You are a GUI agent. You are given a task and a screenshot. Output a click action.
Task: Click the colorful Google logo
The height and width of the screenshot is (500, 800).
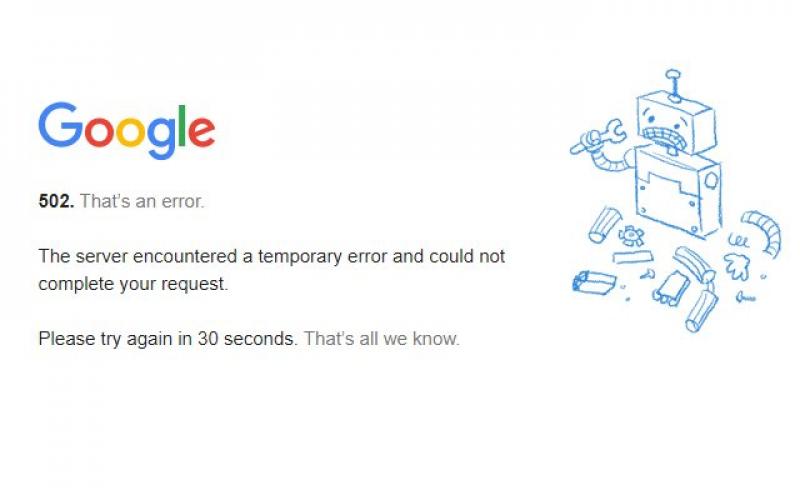(x=127, y=130)
